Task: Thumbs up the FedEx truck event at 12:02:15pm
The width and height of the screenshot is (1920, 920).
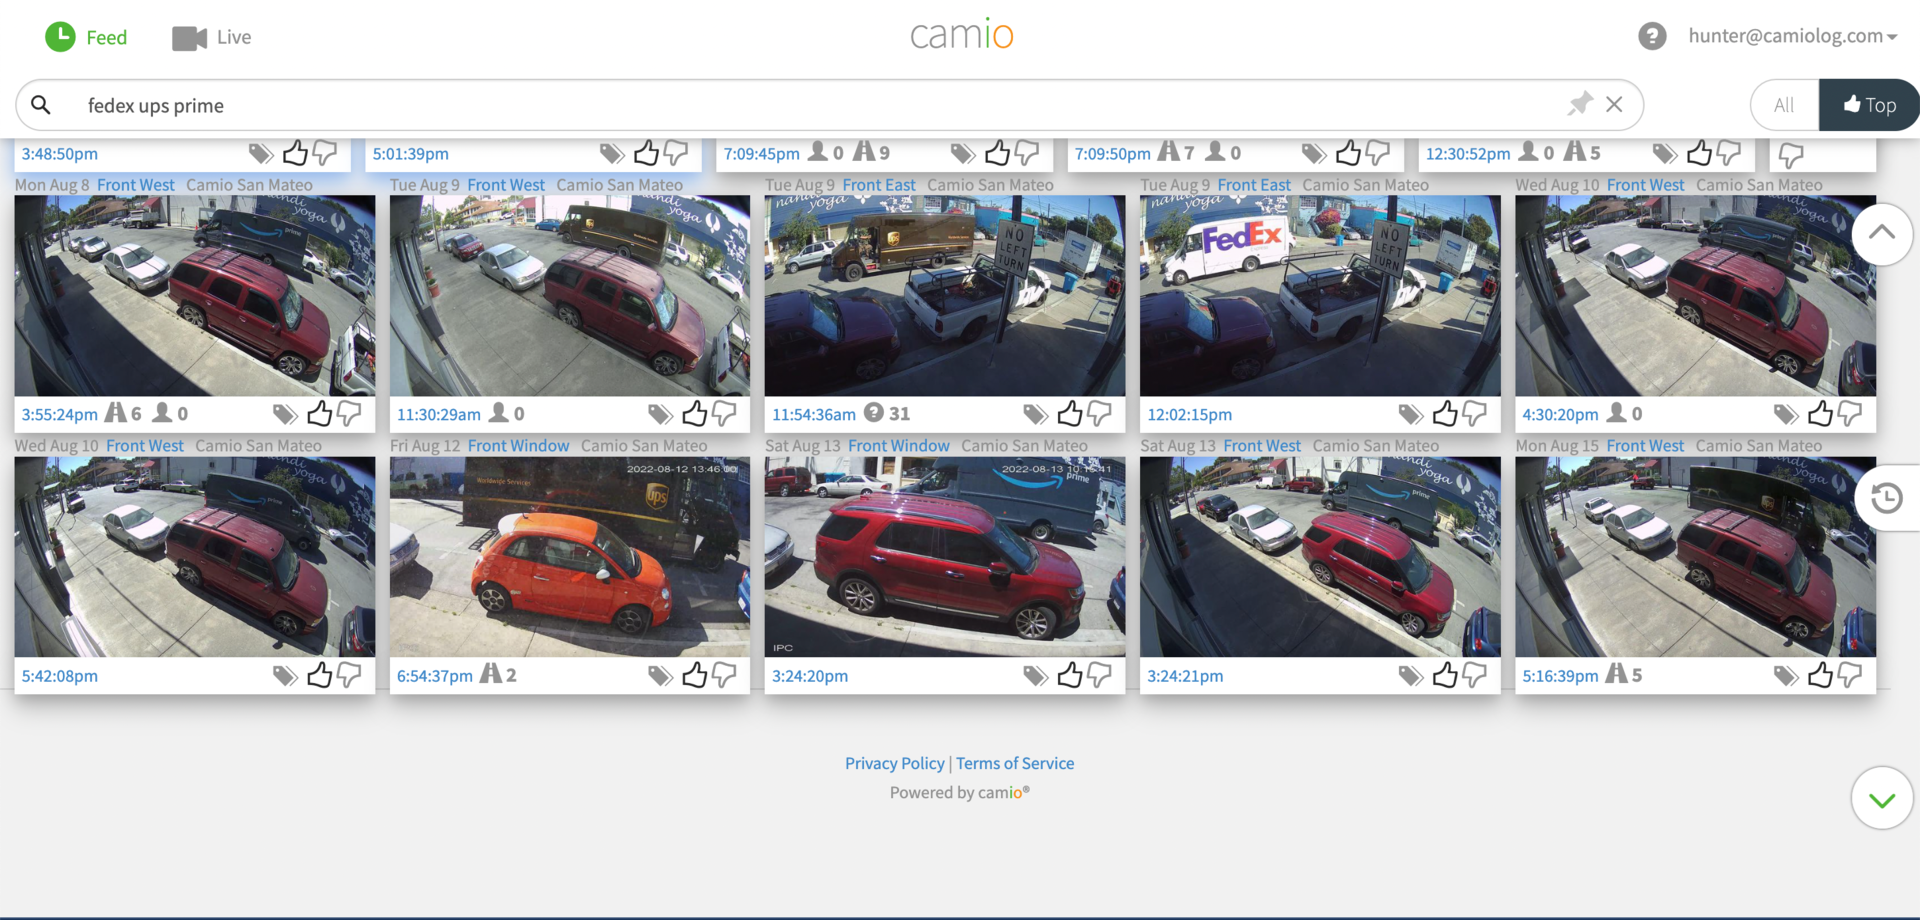Action: pyautogui.click(x=1445, y=413)
